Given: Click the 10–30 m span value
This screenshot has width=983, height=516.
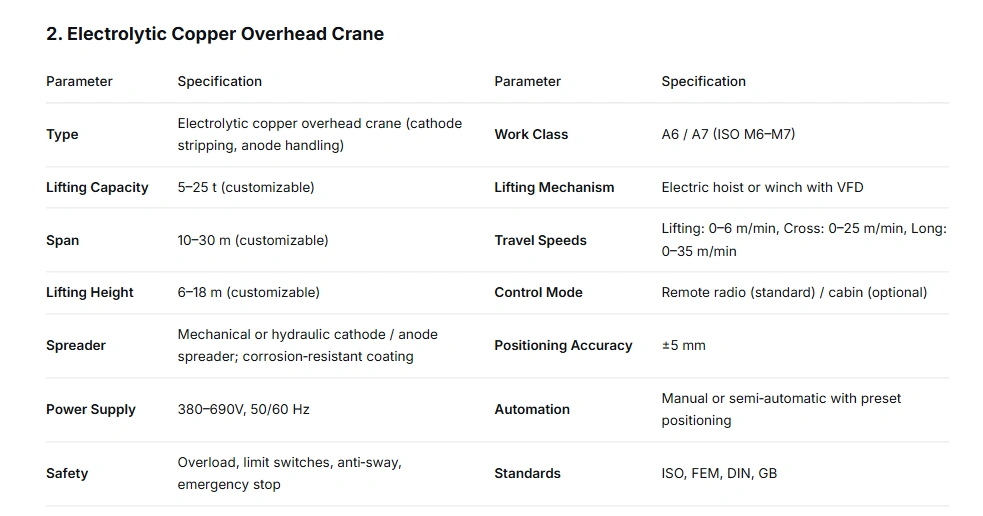Looking at the screenshot, I should click(x=253, y=240).
